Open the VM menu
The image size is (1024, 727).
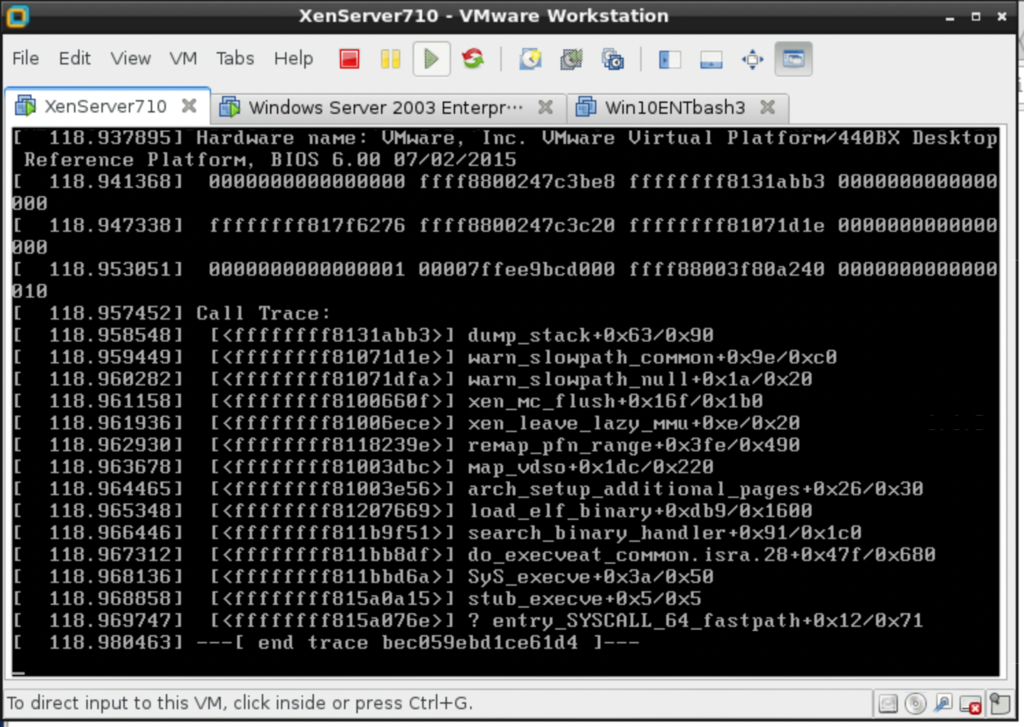point(183,58)
